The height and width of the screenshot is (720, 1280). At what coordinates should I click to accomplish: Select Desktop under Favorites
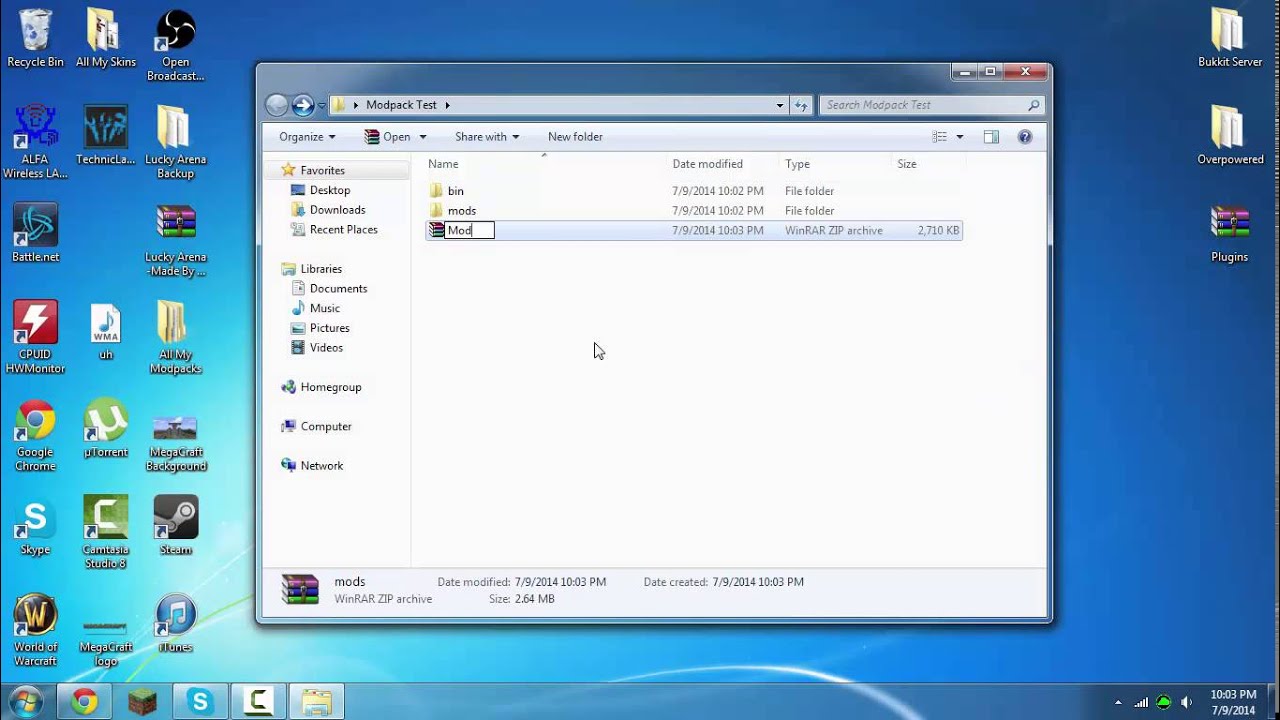329,190
